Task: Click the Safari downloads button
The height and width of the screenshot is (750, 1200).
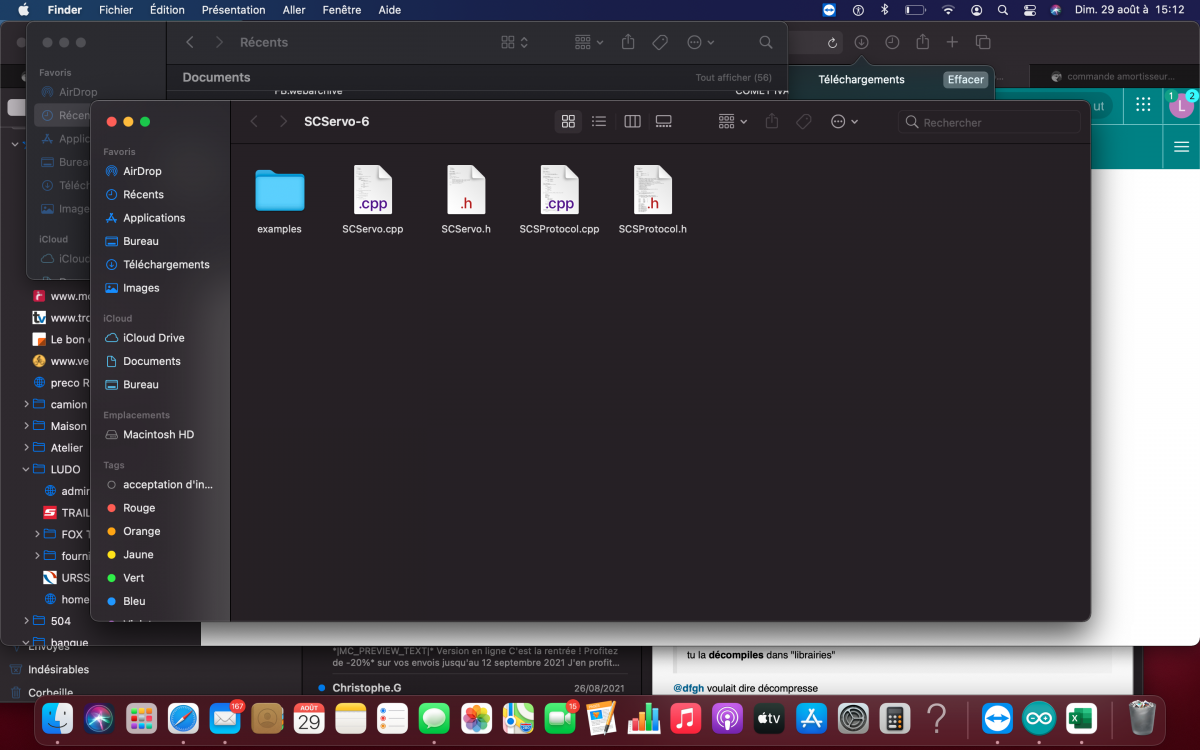Action: tap(862, 43)
